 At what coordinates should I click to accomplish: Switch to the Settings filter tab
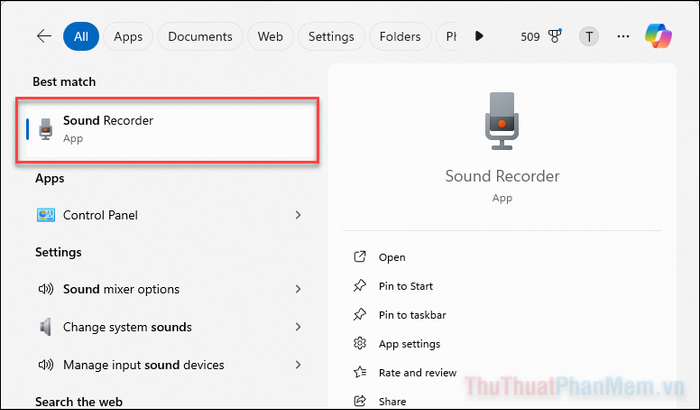[x=331, y=36]
